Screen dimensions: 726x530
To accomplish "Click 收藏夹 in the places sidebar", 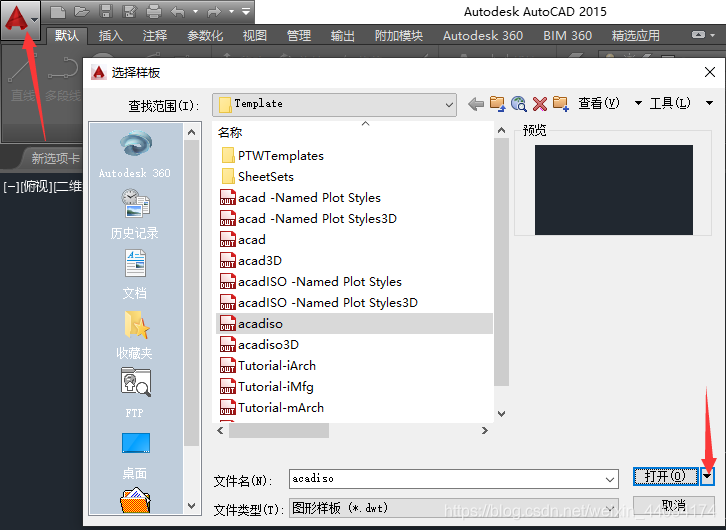I will pyautogui.click(x=135, y=334).
